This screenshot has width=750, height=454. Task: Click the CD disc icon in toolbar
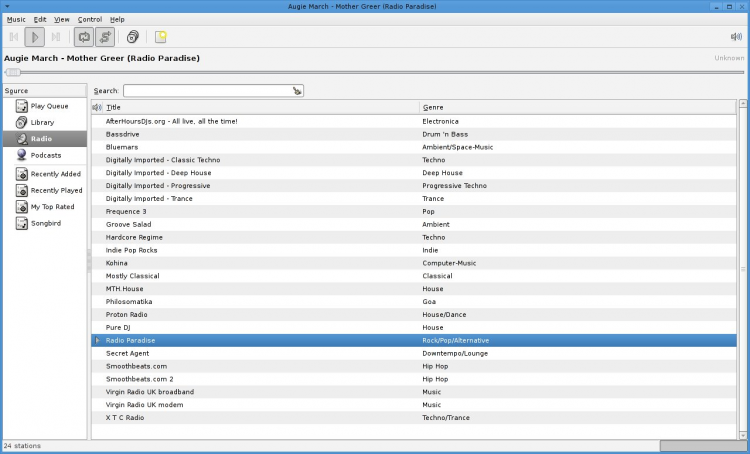tap(132, 37)
